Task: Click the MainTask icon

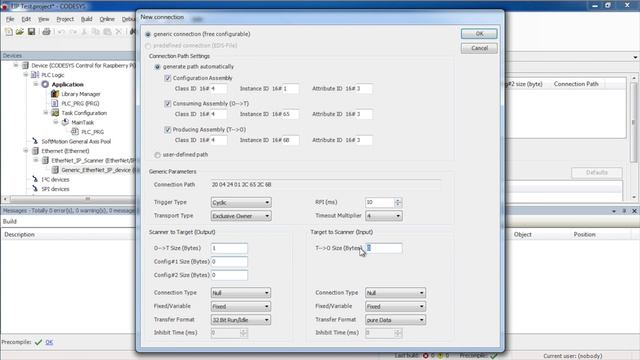Action: tap(65, 122)
